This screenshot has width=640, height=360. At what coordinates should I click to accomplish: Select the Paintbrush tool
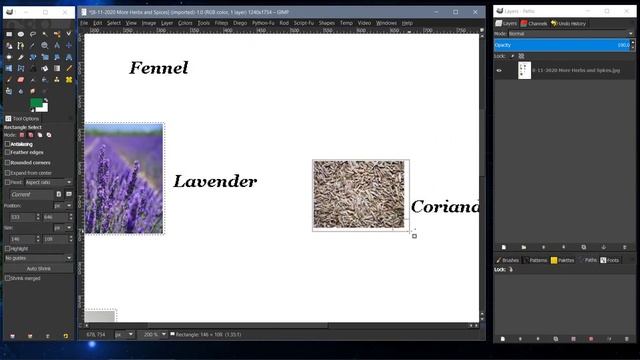click(9, 80)
